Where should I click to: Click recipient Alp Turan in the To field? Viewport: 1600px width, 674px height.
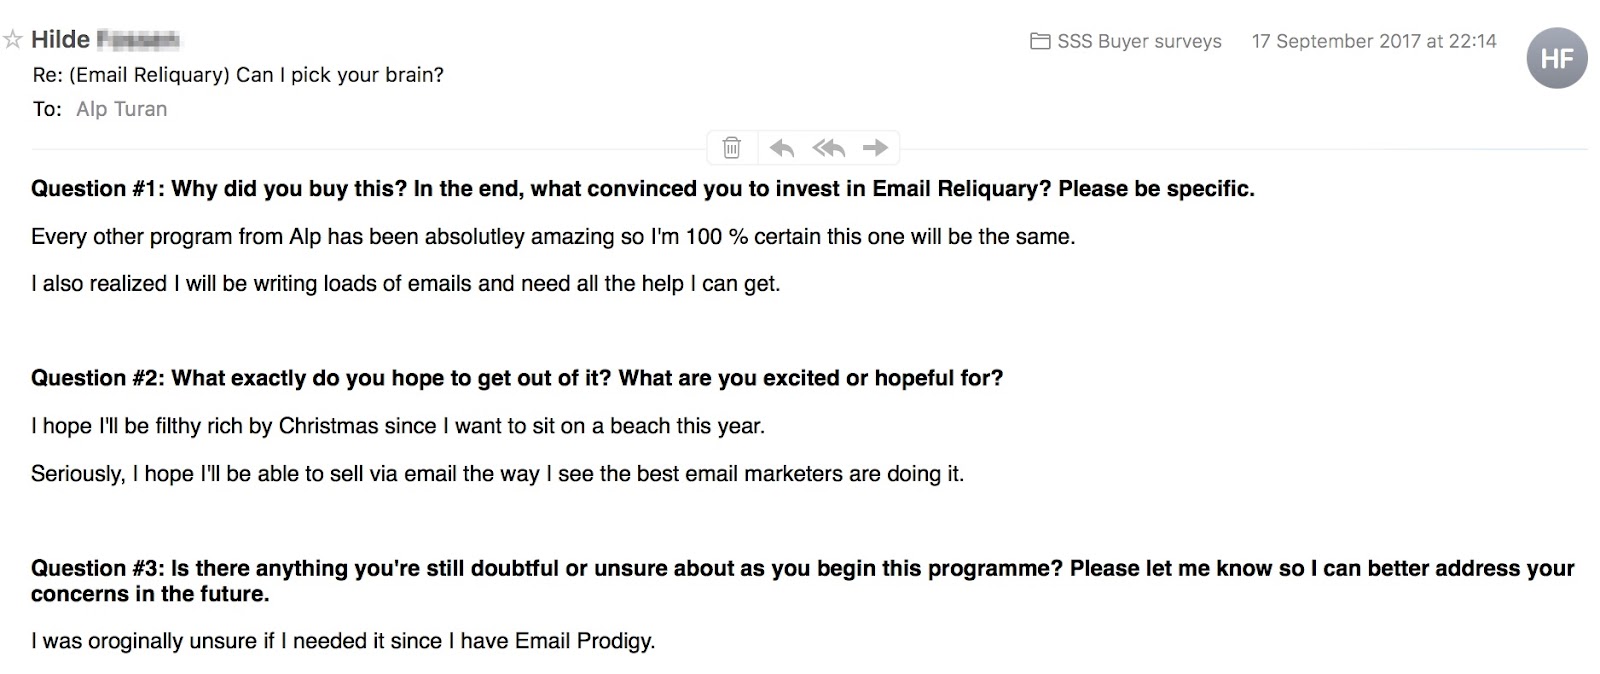tap(122, 109)
